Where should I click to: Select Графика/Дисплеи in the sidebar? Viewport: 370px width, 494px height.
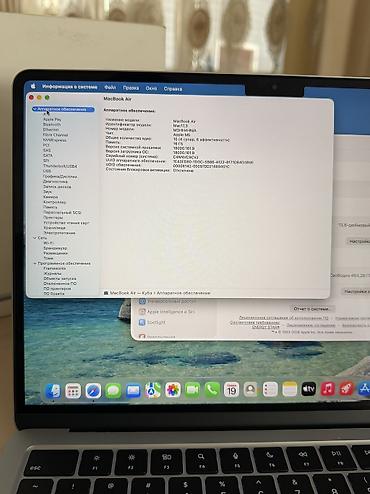(x=60, y=176)
